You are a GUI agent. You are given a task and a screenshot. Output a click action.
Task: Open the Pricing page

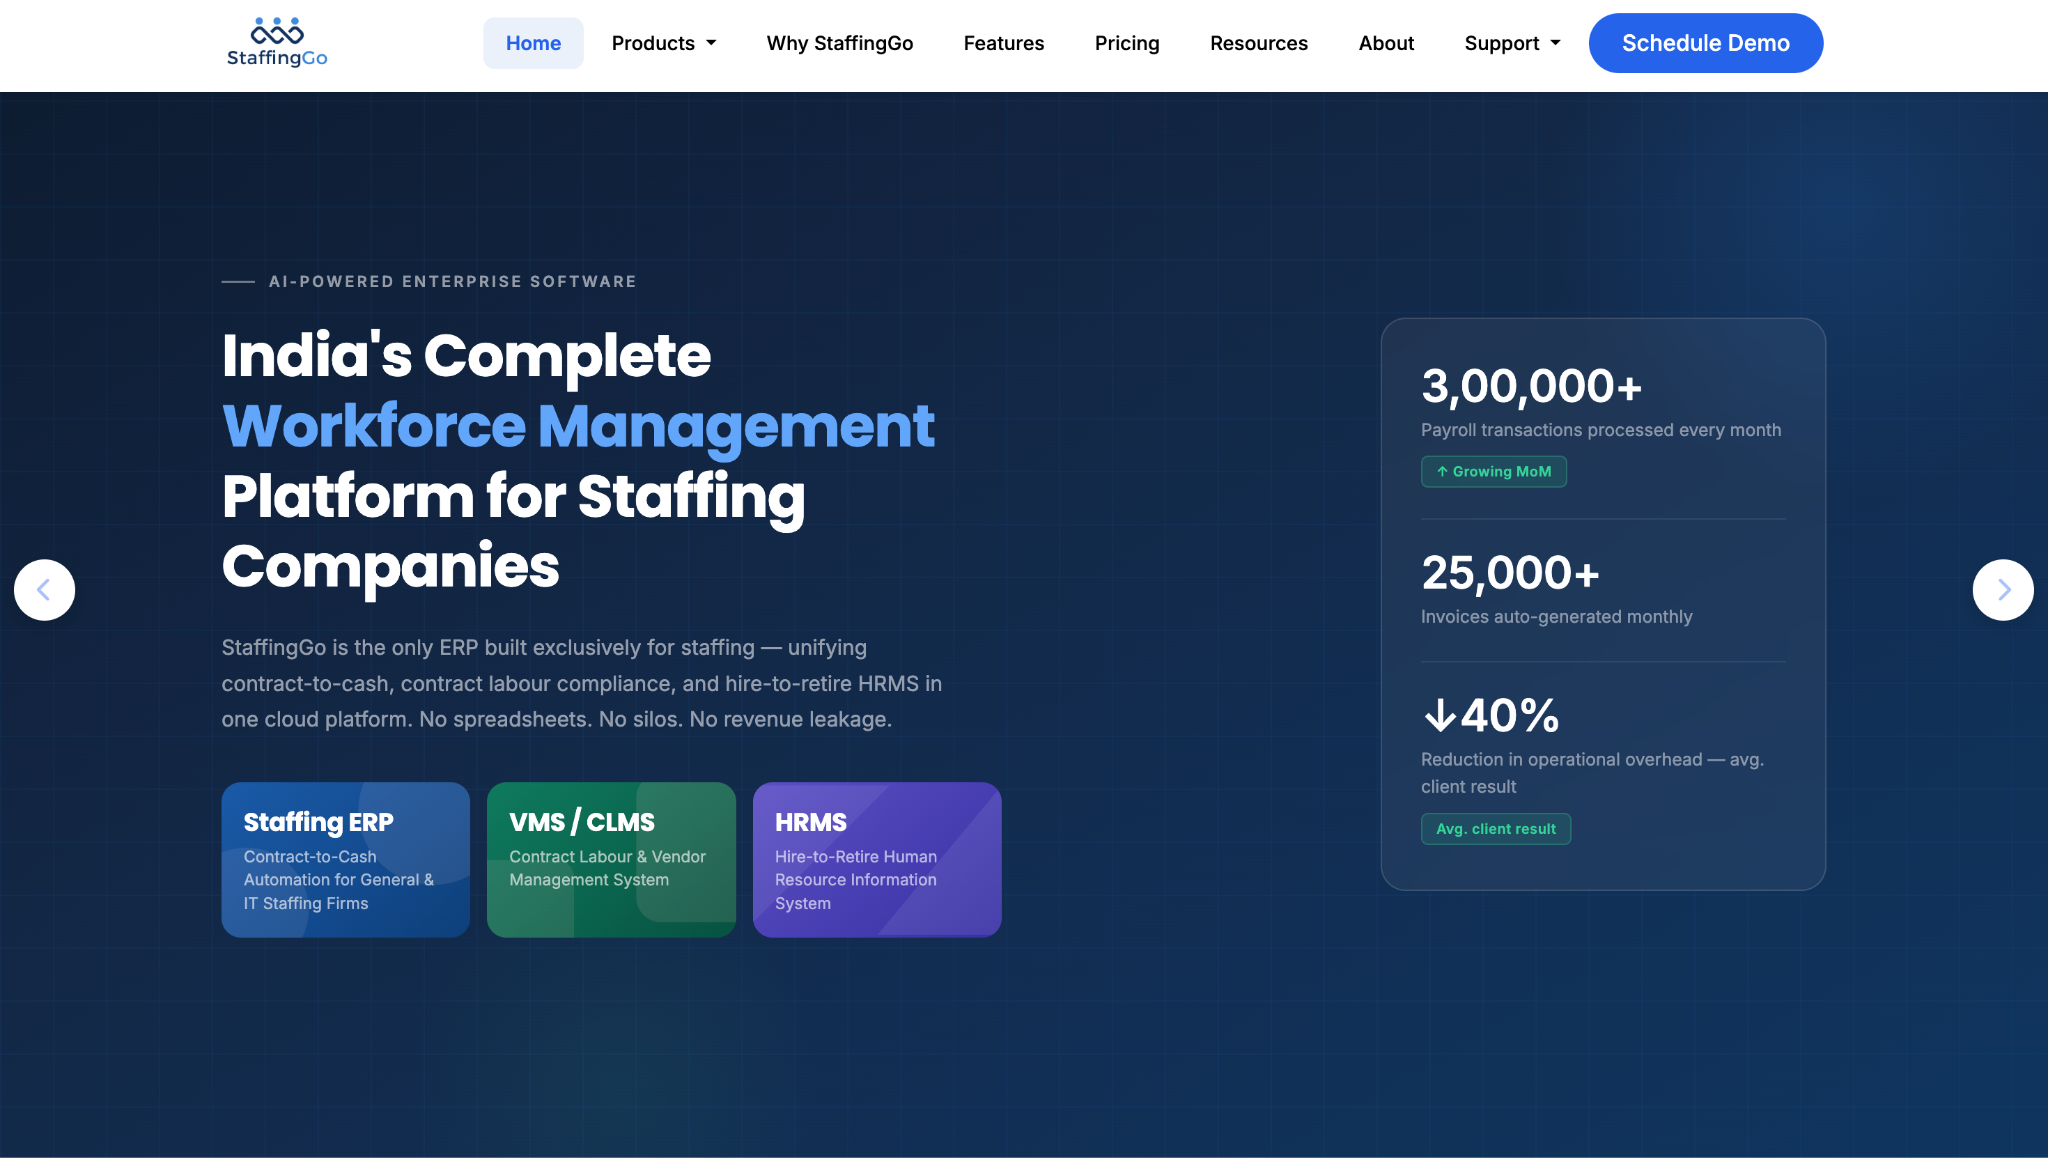point(1127,43)
